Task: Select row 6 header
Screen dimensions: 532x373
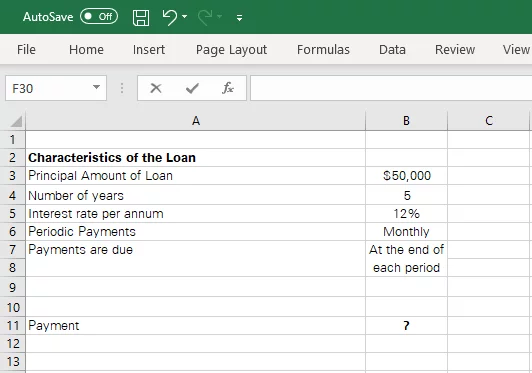Action: [x=13, y=232]
